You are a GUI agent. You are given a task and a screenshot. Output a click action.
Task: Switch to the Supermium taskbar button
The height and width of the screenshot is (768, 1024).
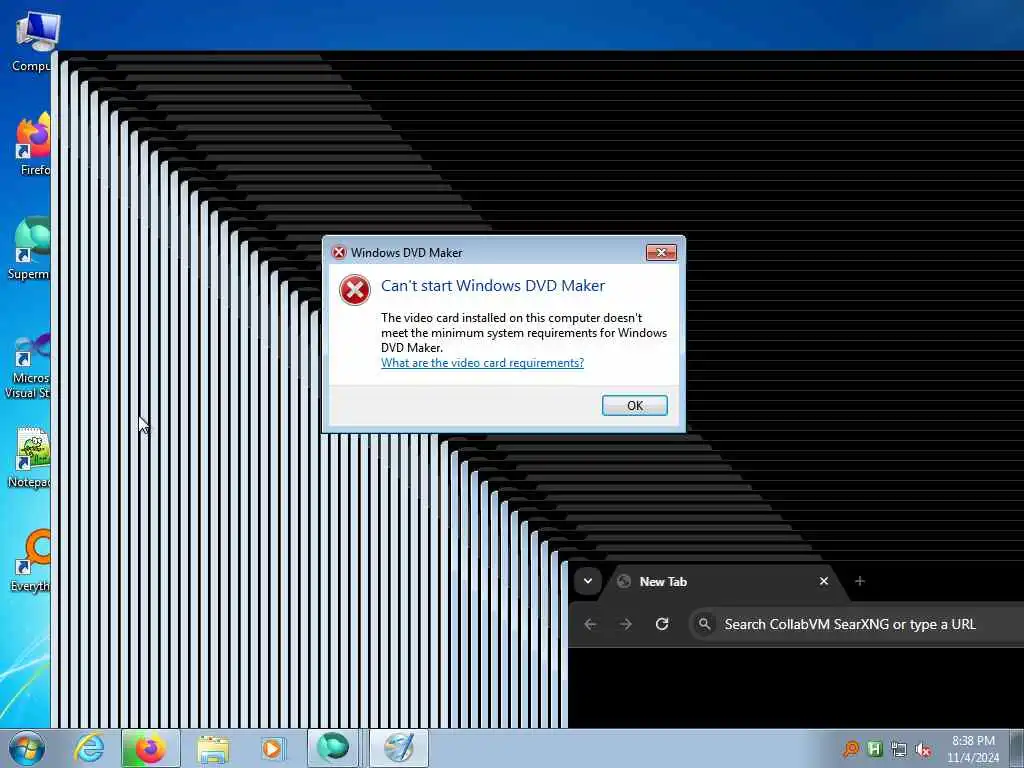pyautogui.click(x=333, y=749)
